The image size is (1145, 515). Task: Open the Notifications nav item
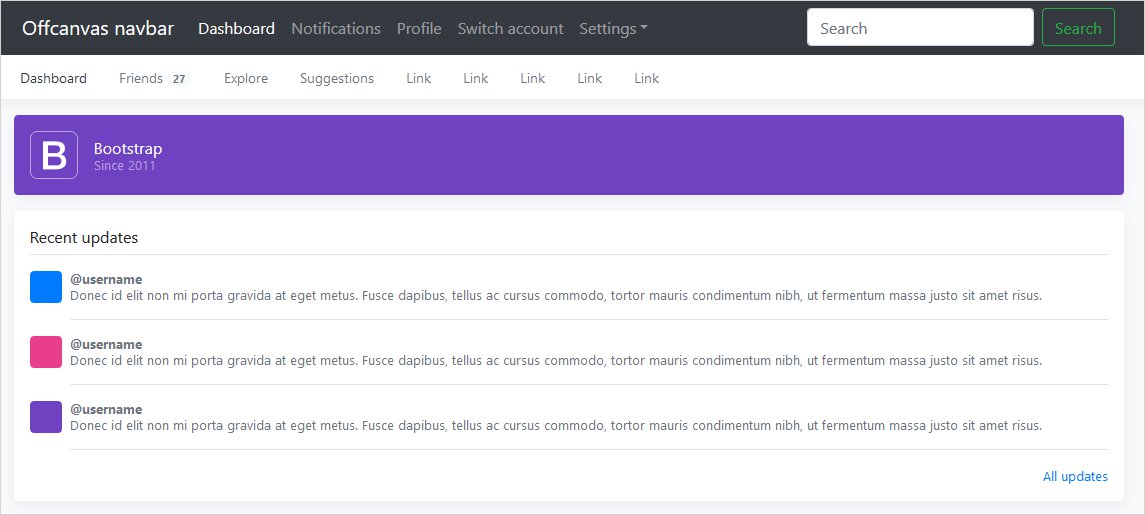tap(336, 29)
